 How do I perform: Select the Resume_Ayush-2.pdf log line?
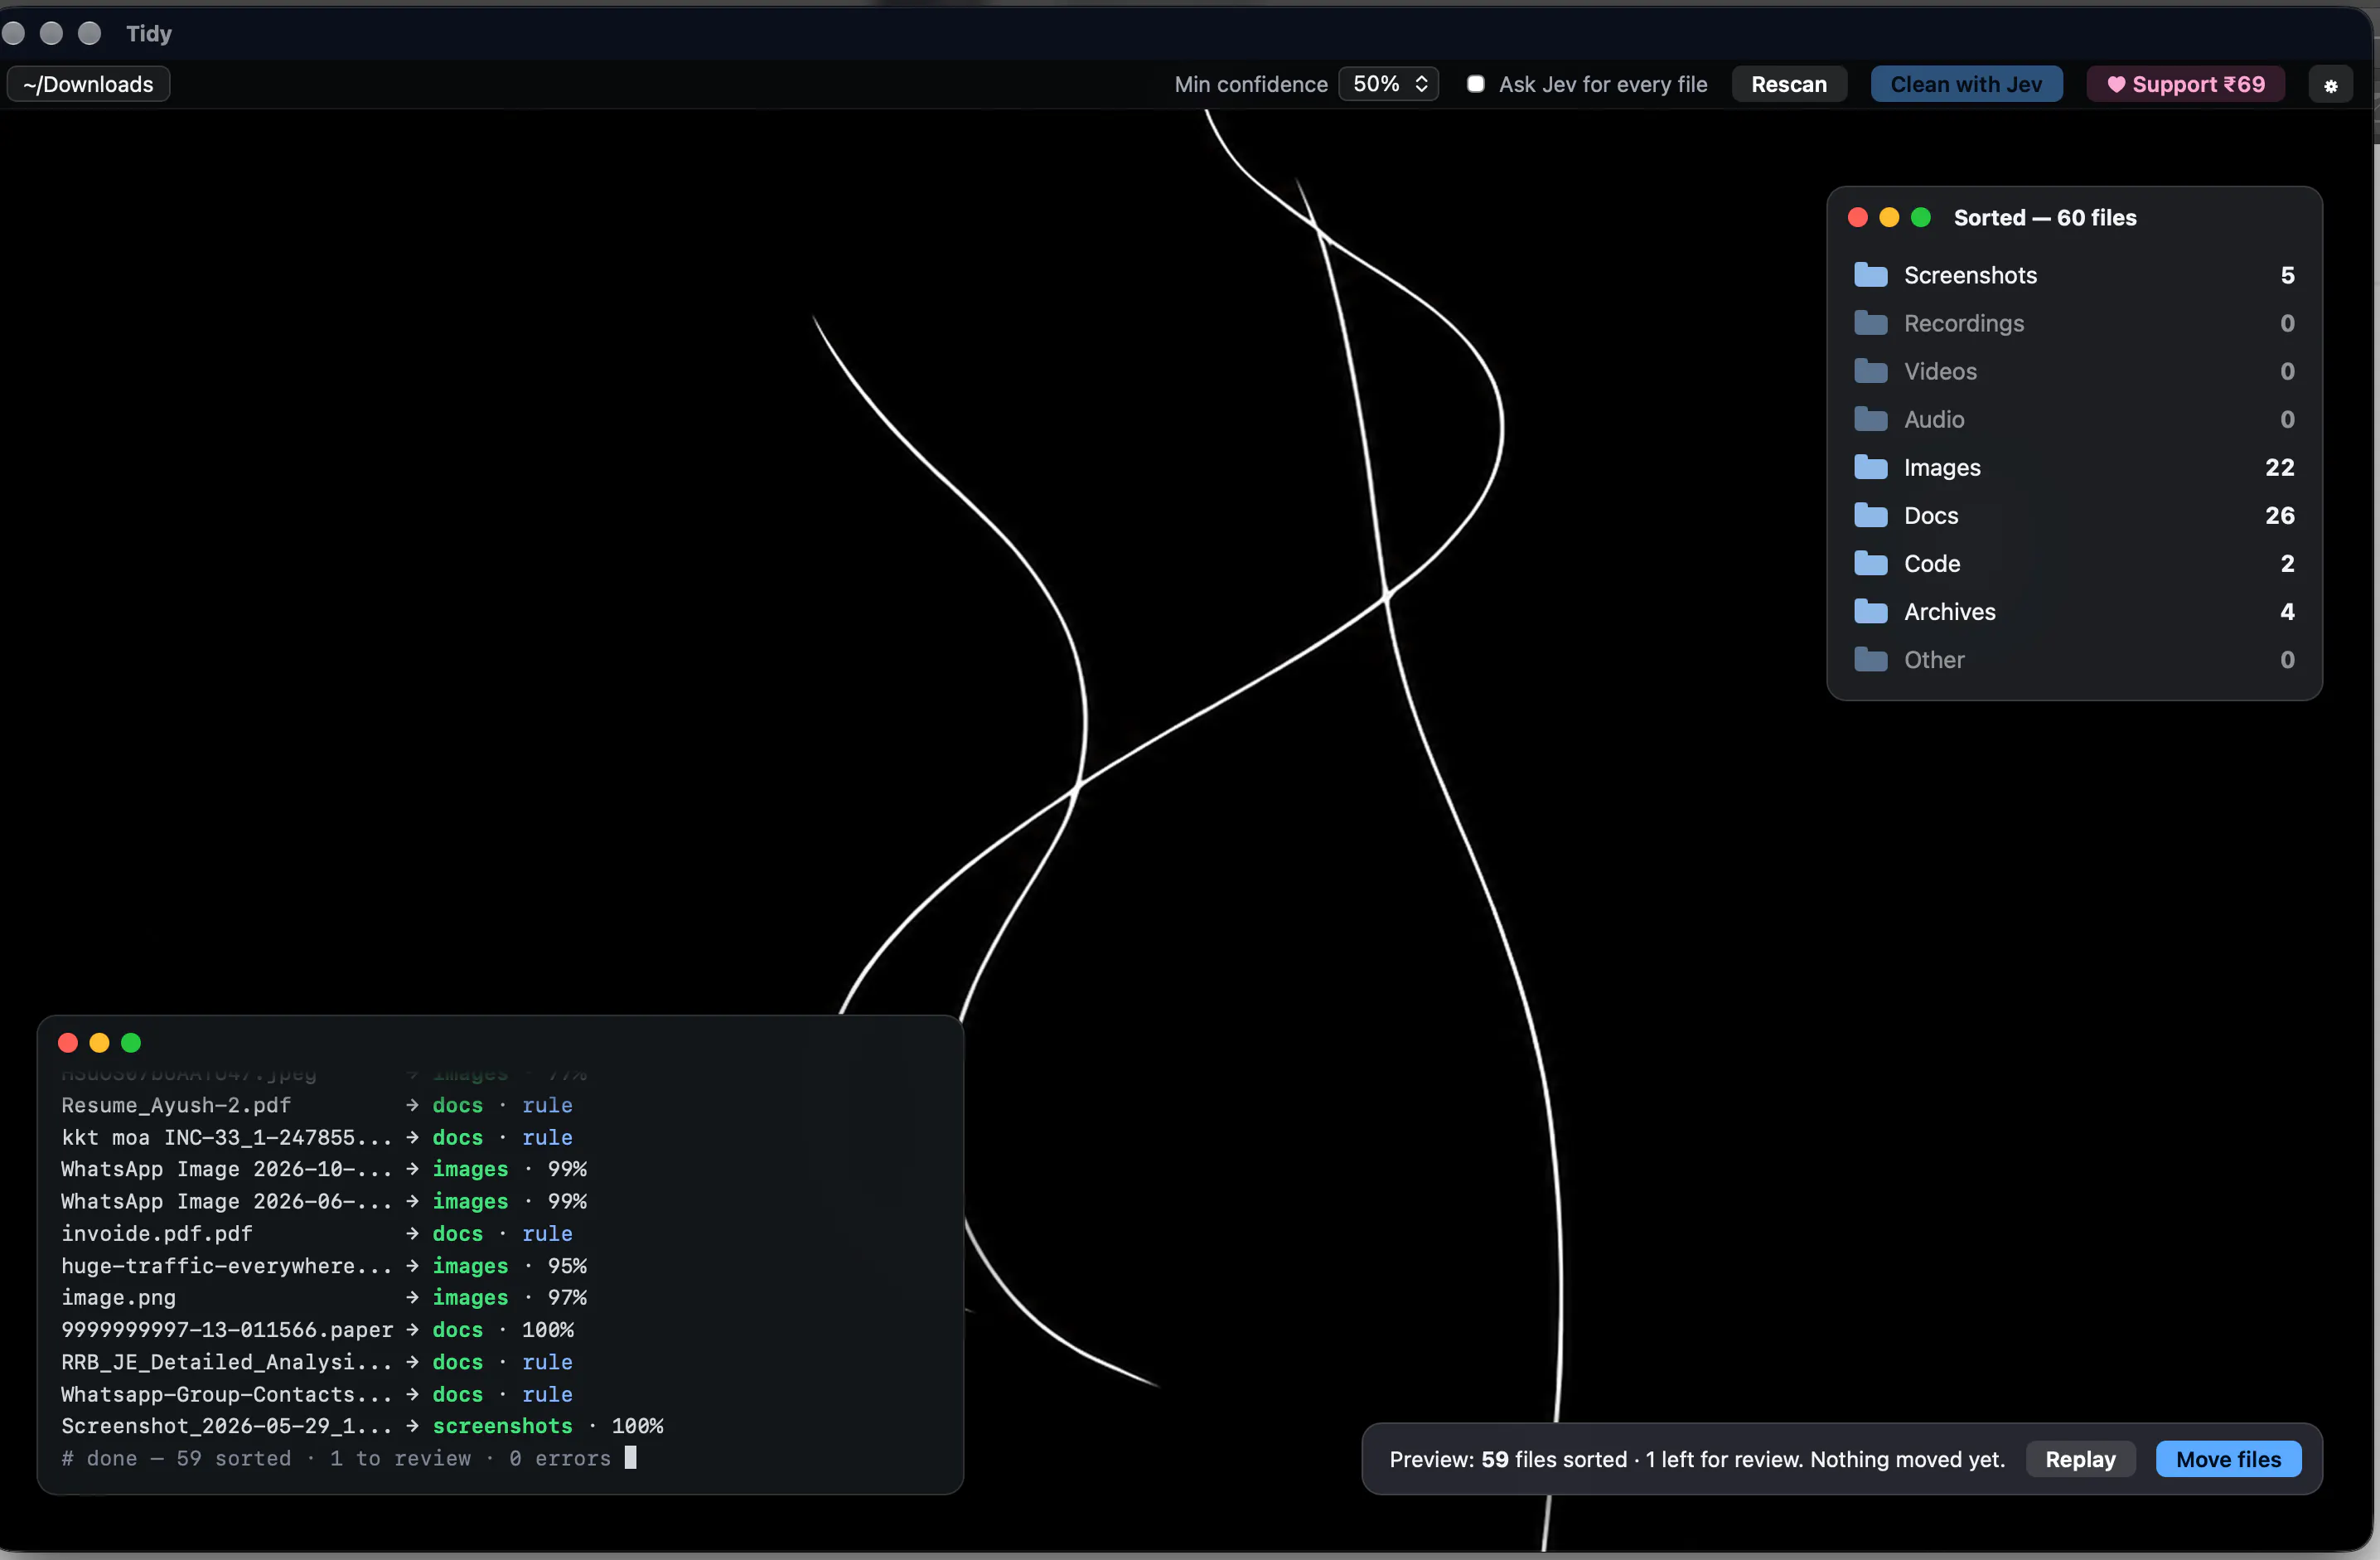[x=317, y=1105]
